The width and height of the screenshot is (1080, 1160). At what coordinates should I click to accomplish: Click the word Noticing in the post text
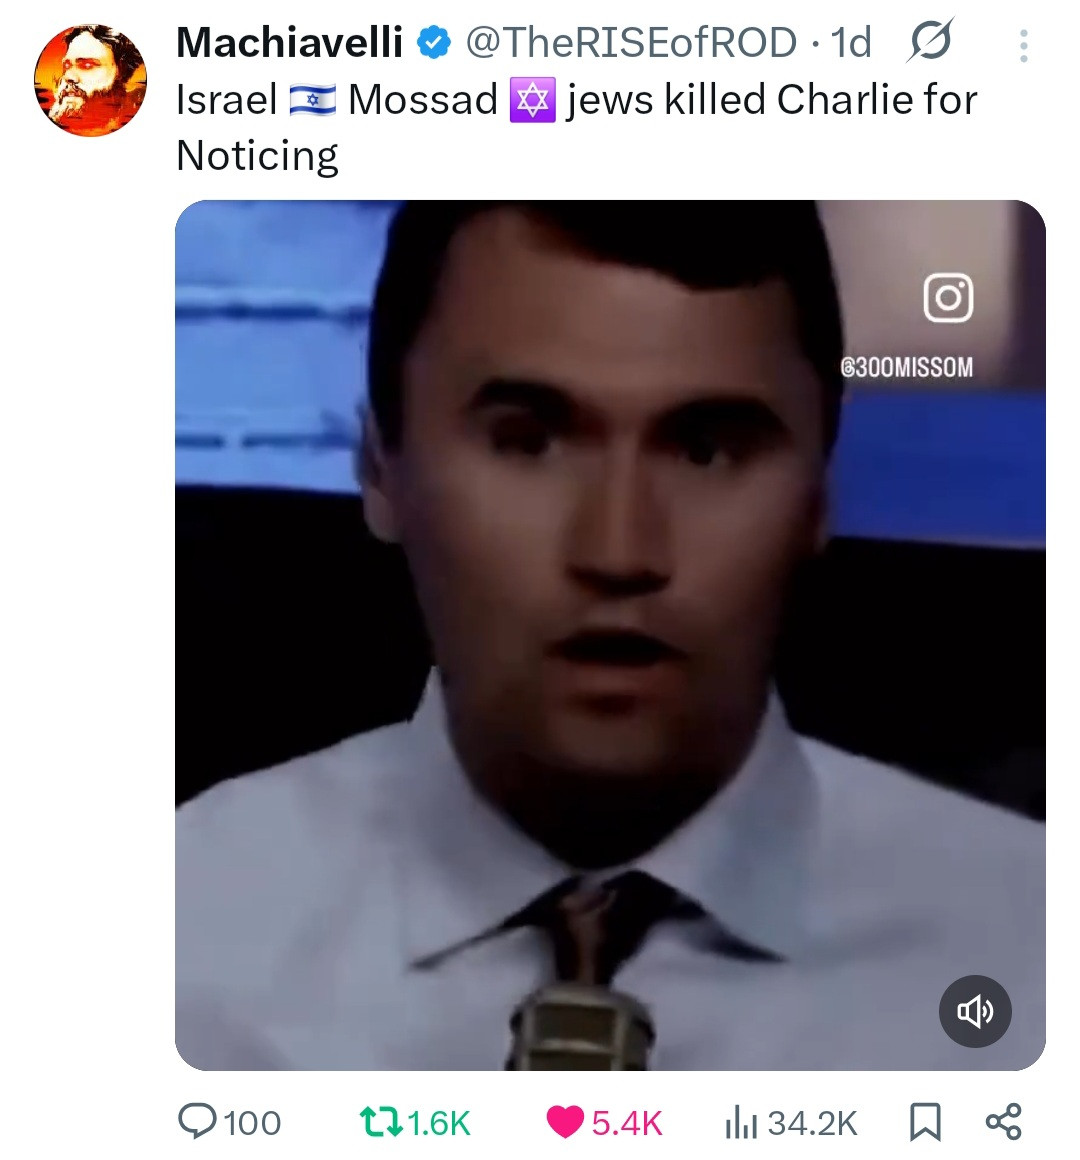pyautogui.click(x=257, y=156)
